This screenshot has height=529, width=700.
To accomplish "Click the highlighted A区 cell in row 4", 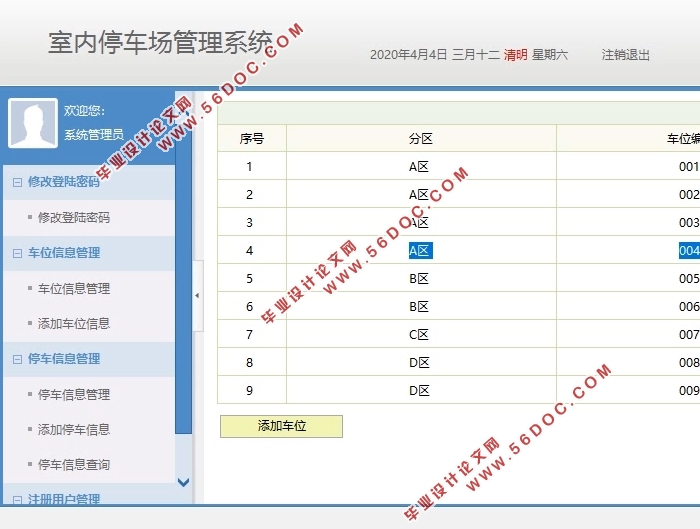I will (421, 250).
